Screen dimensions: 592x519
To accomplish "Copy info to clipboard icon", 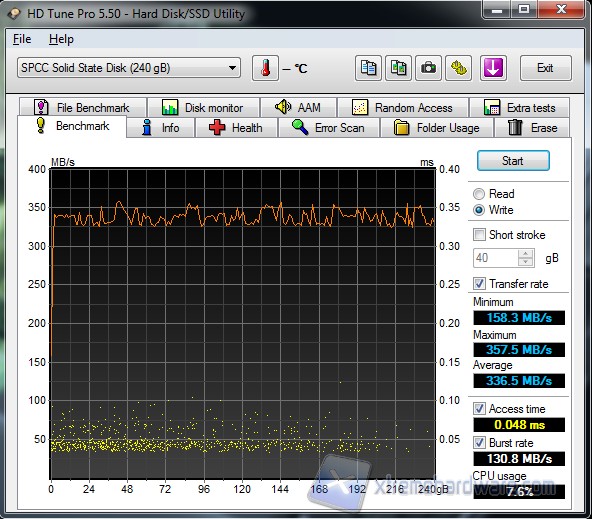I will point(368,68).
